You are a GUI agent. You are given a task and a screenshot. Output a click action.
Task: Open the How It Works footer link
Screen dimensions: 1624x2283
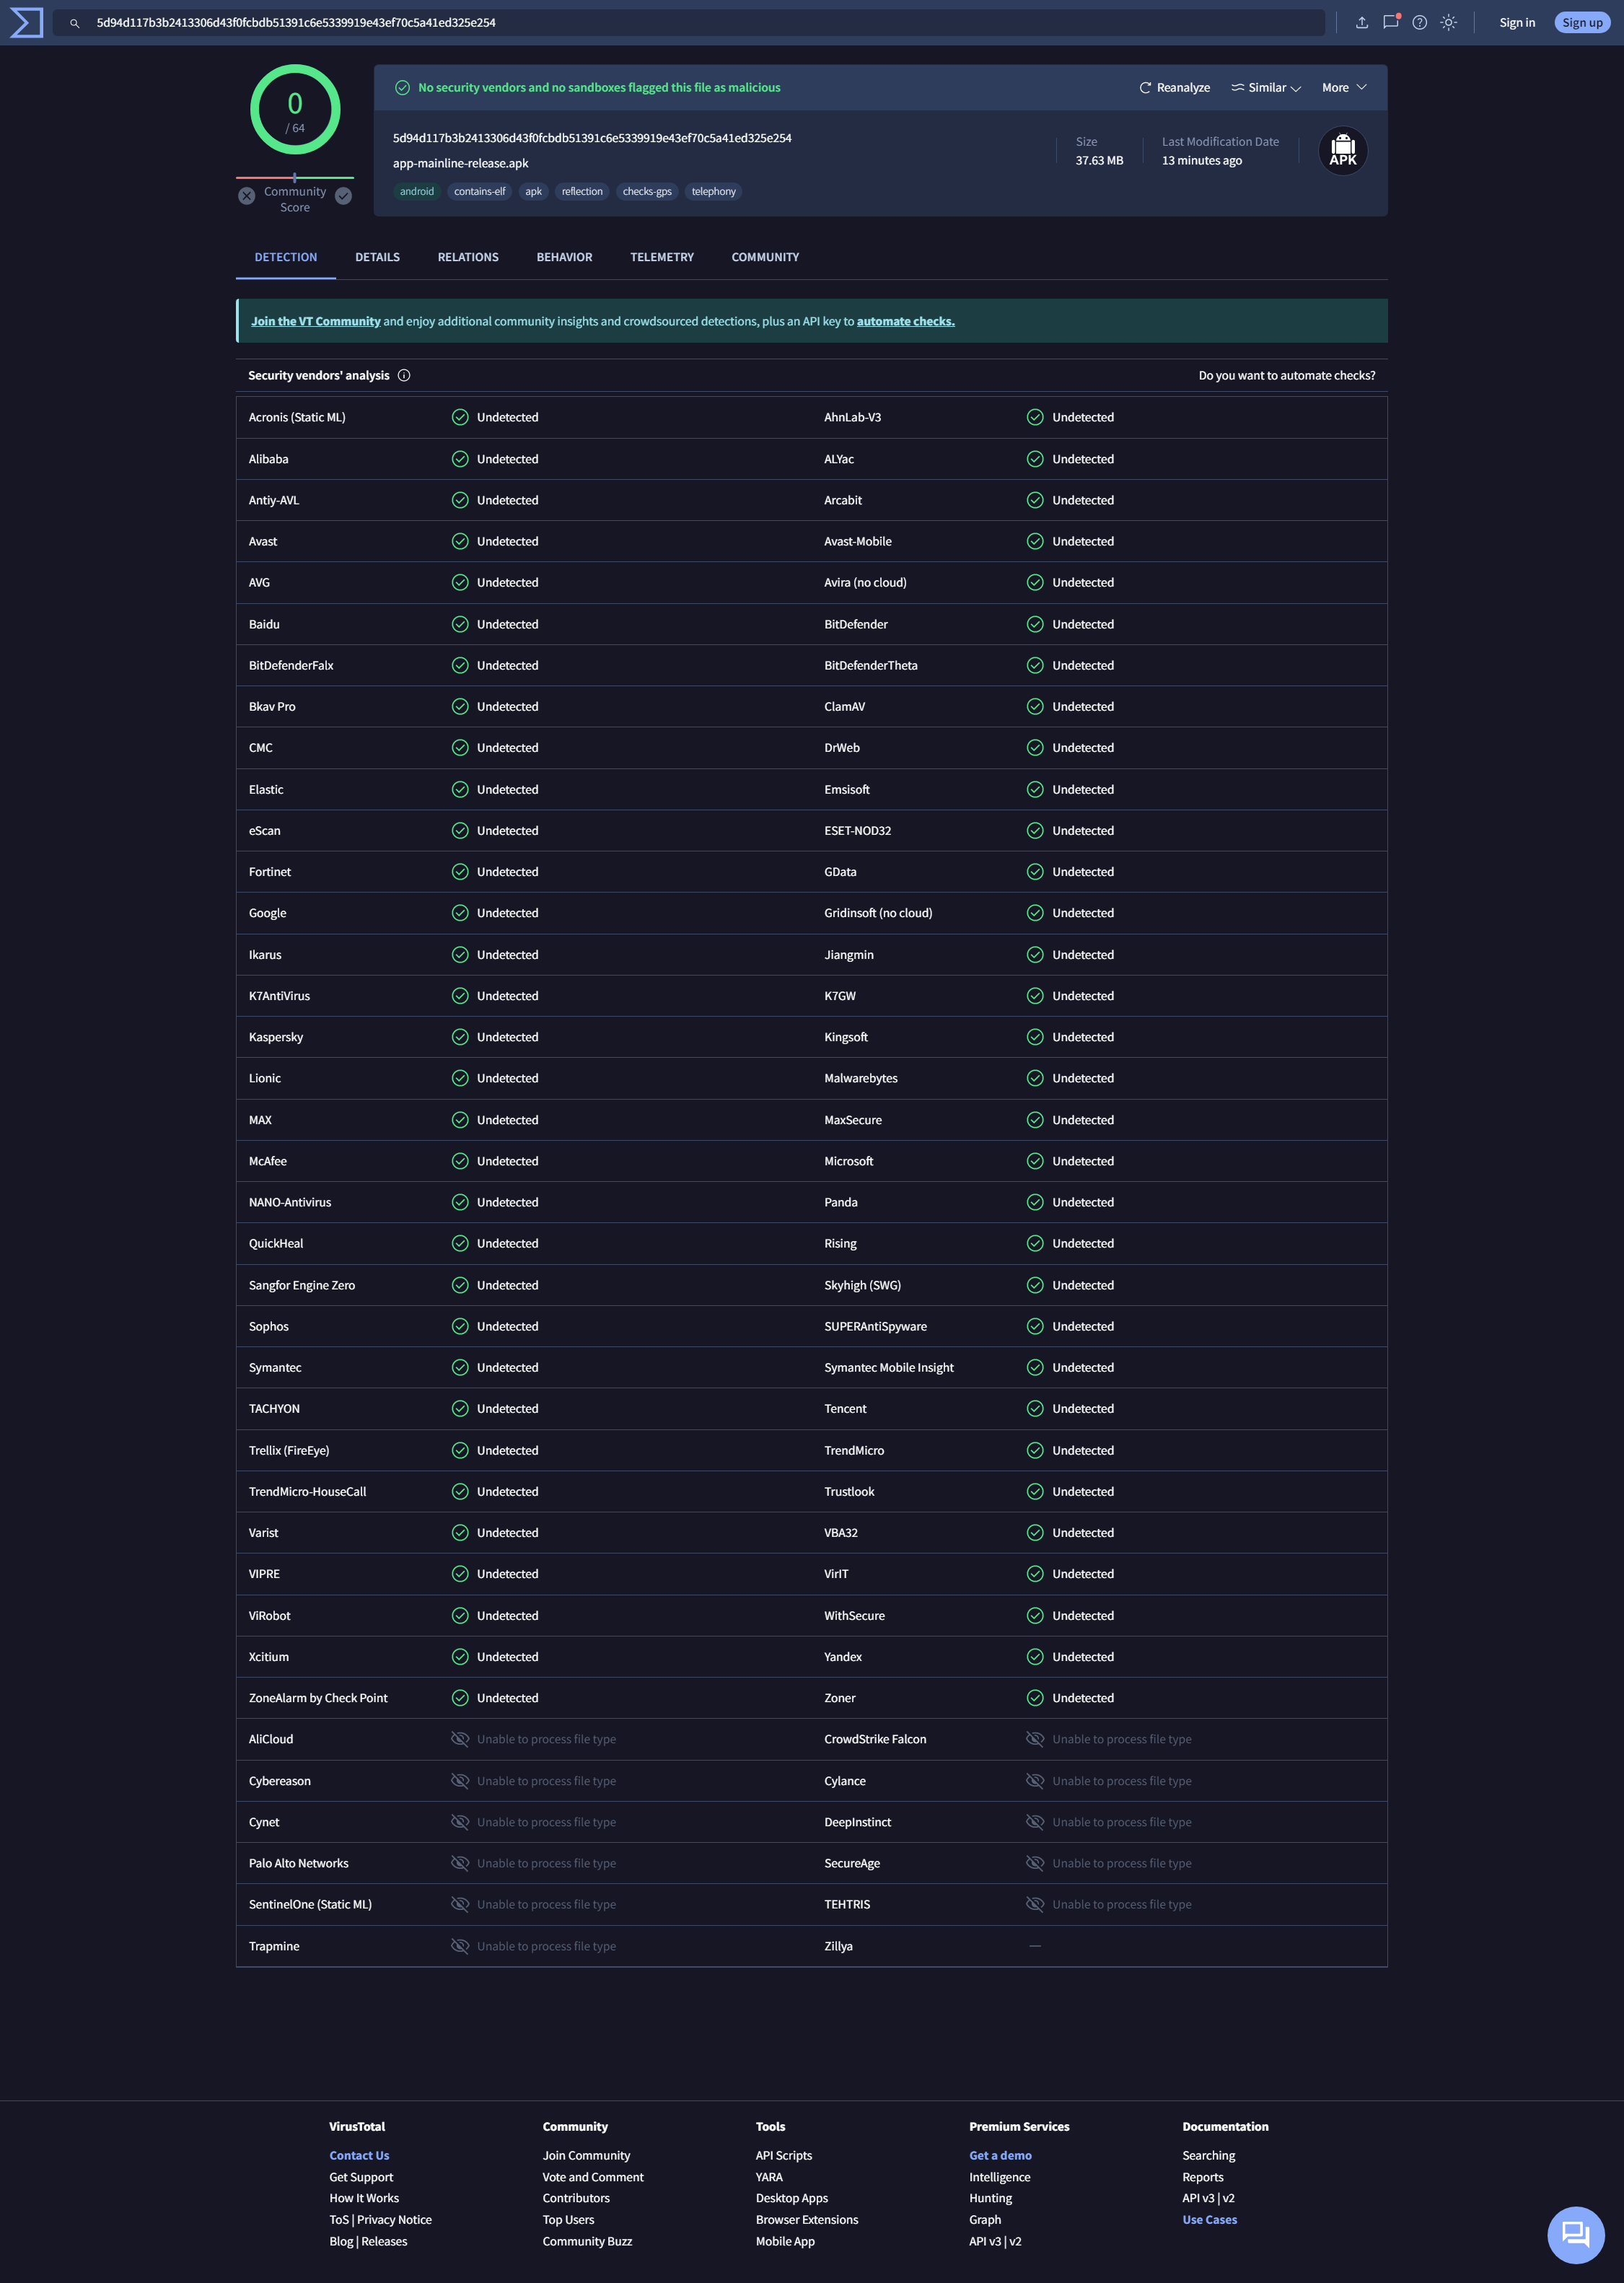(x=364, y=2198)
